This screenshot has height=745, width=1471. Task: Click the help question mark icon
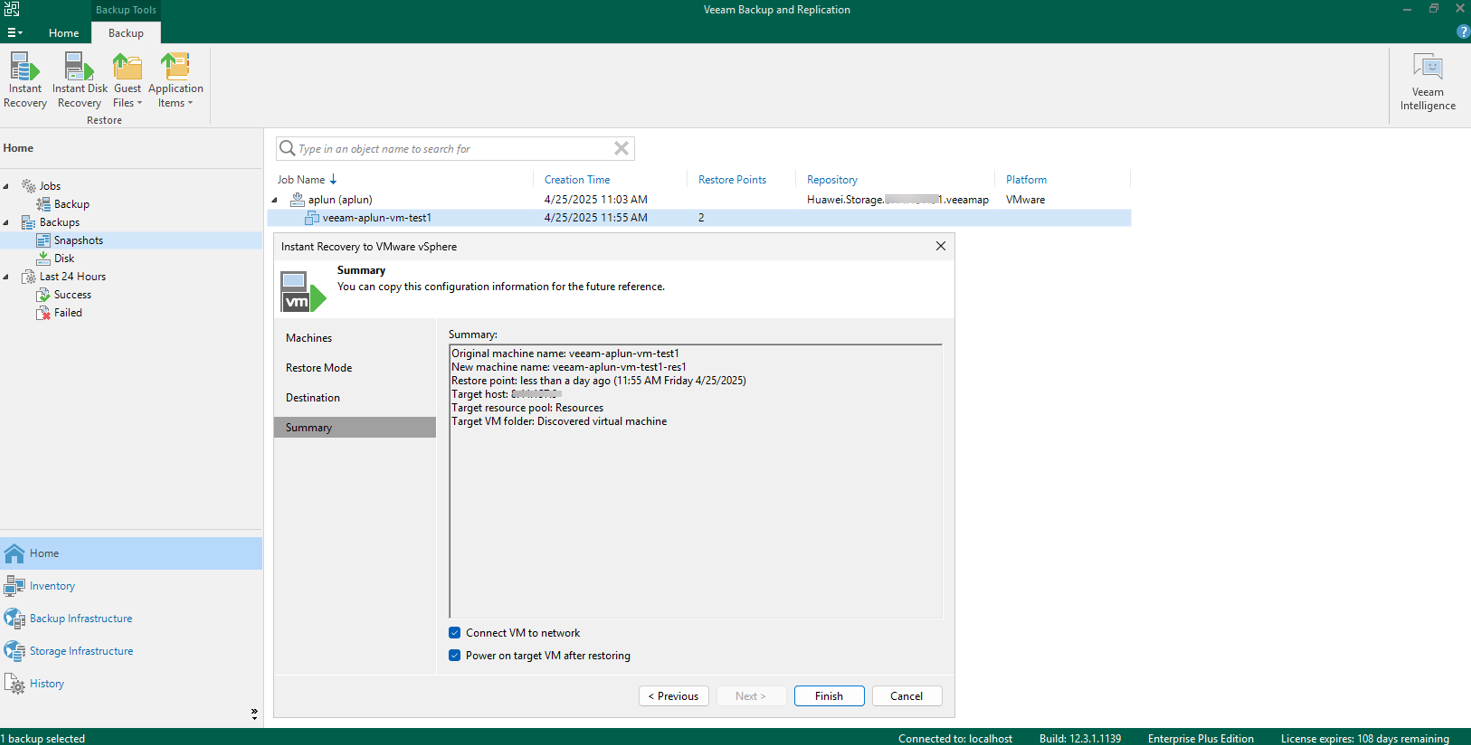1463,33
